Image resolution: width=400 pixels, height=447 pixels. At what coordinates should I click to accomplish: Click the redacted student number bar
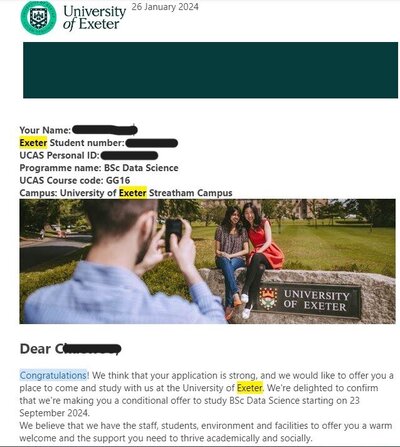pos(152,143)
